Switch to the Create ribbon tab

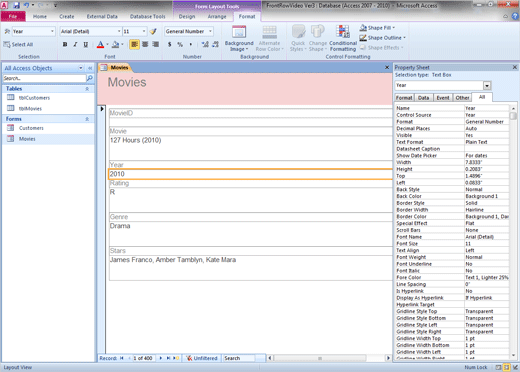click(67, 16)
